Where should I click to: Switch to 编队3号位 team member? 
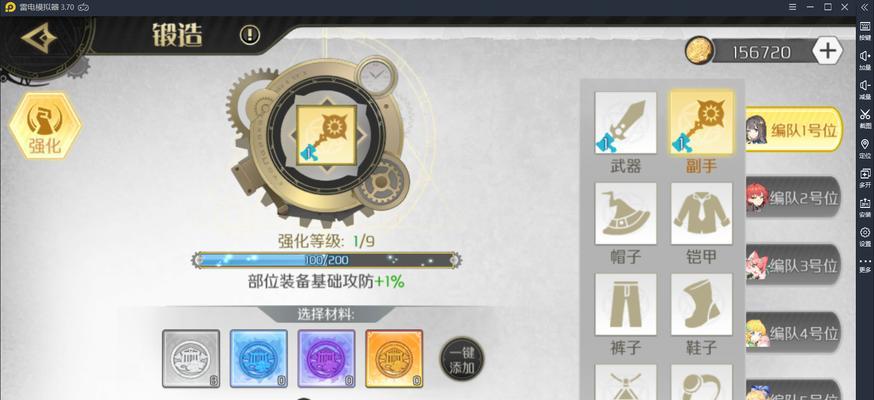[793, 265]
